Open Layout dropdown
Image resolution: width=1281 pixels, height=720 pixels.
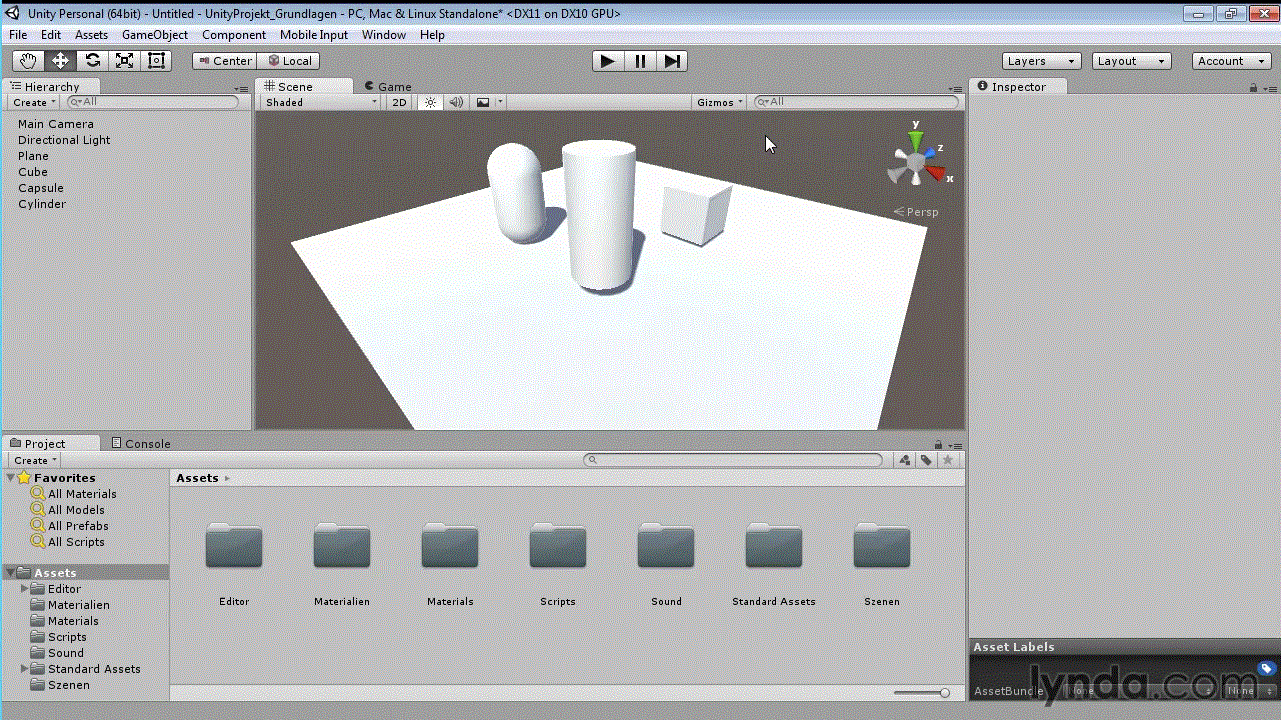click(1131, 61)
